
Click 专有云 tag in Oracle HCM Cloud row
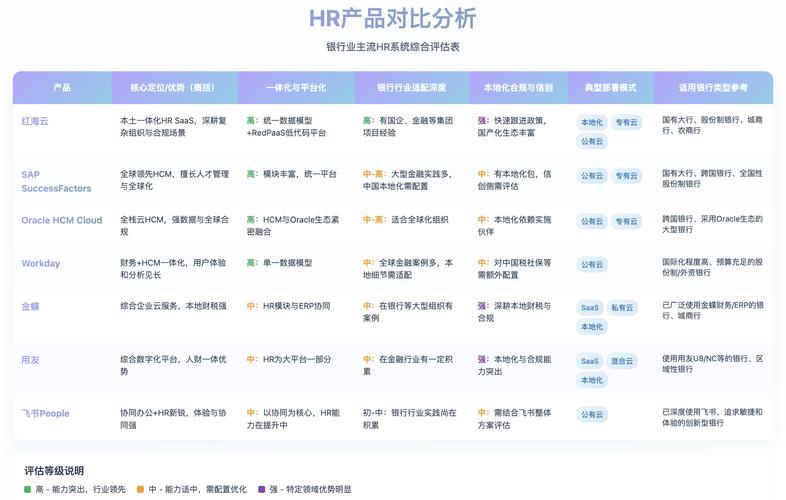click(x=627, y=222)
